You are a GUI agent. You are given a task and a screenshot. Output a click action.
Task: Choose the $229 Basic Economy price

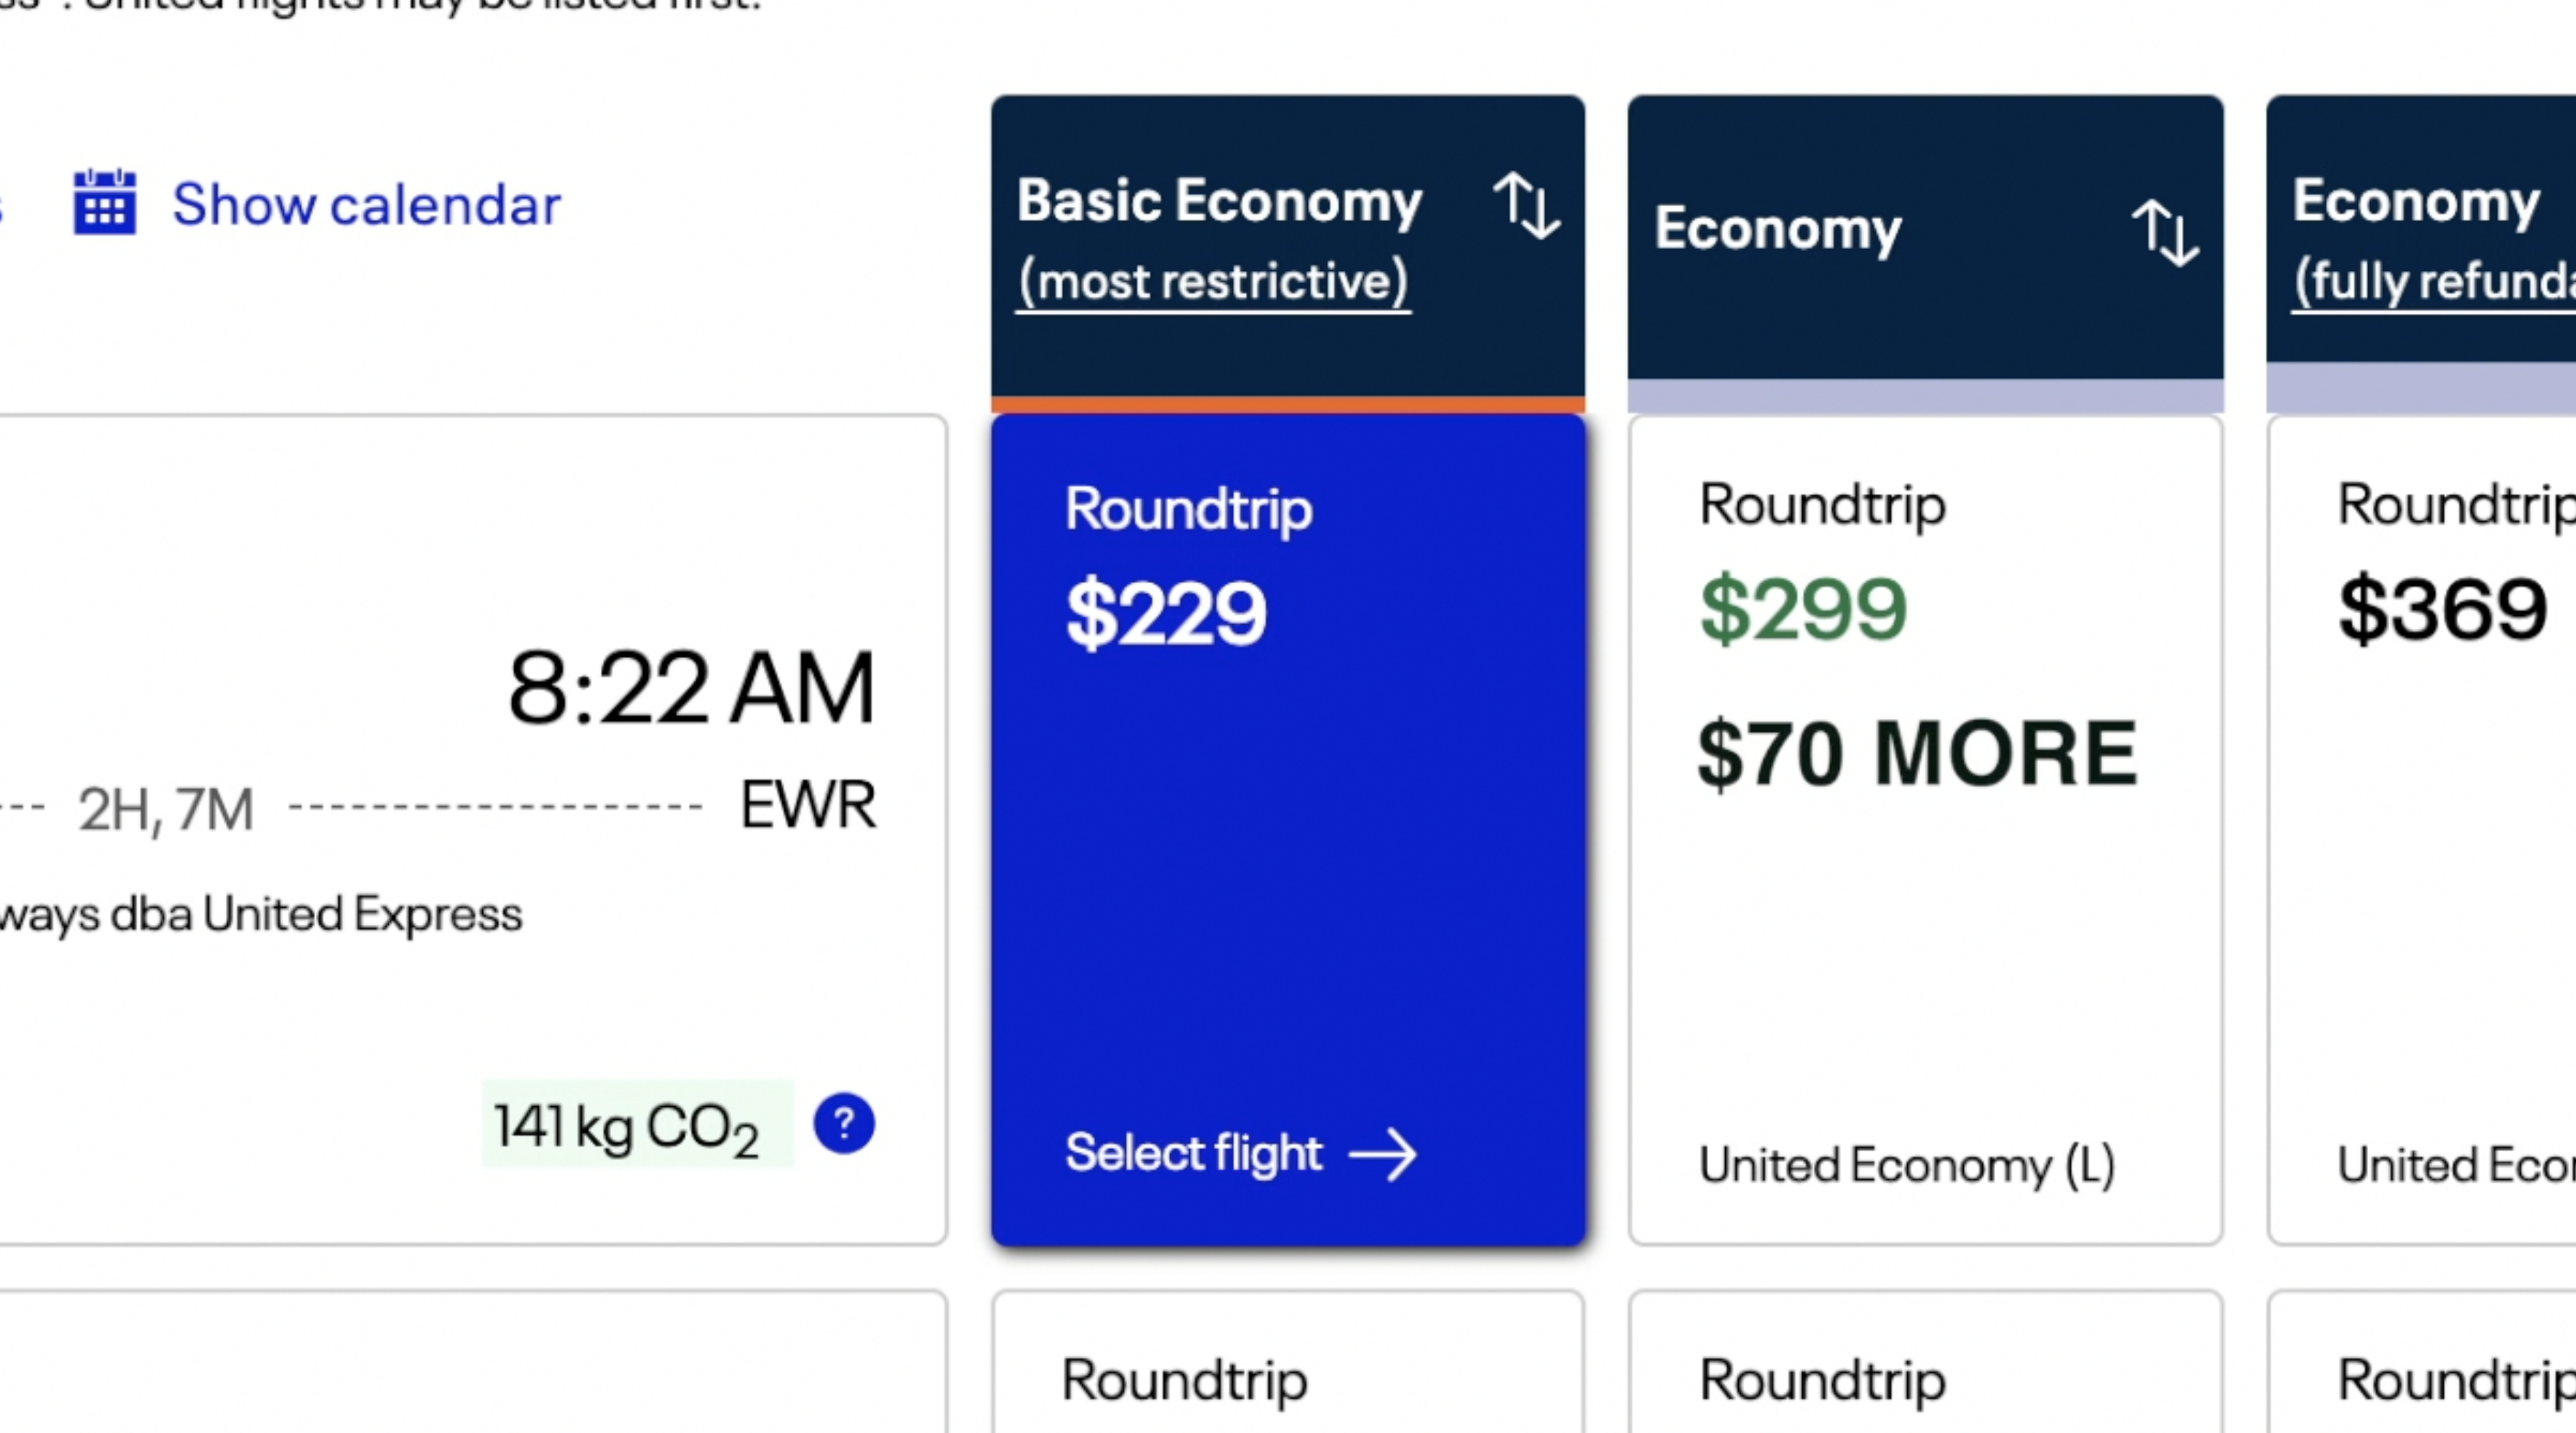point(1166,612)
